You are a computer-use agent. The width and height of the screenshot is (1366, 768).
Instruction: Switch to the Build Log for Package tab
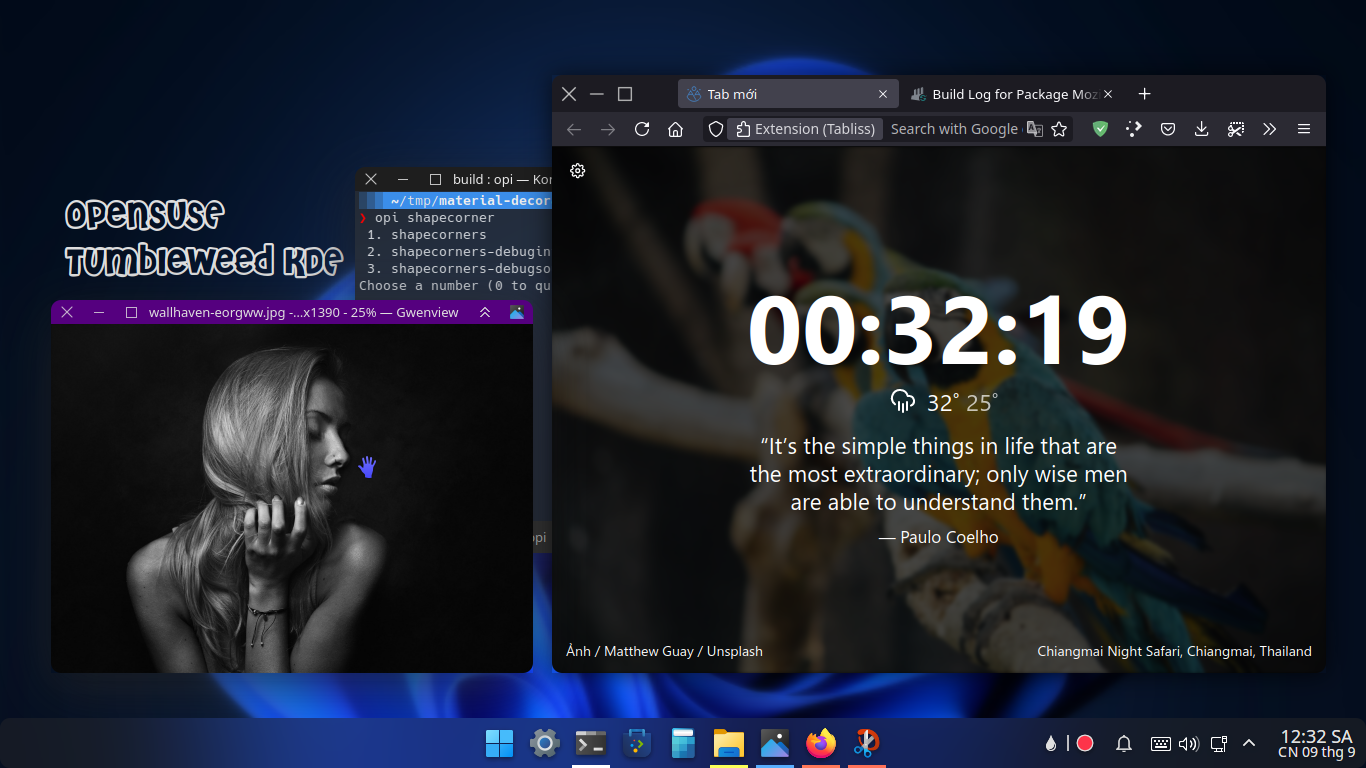1012,94
